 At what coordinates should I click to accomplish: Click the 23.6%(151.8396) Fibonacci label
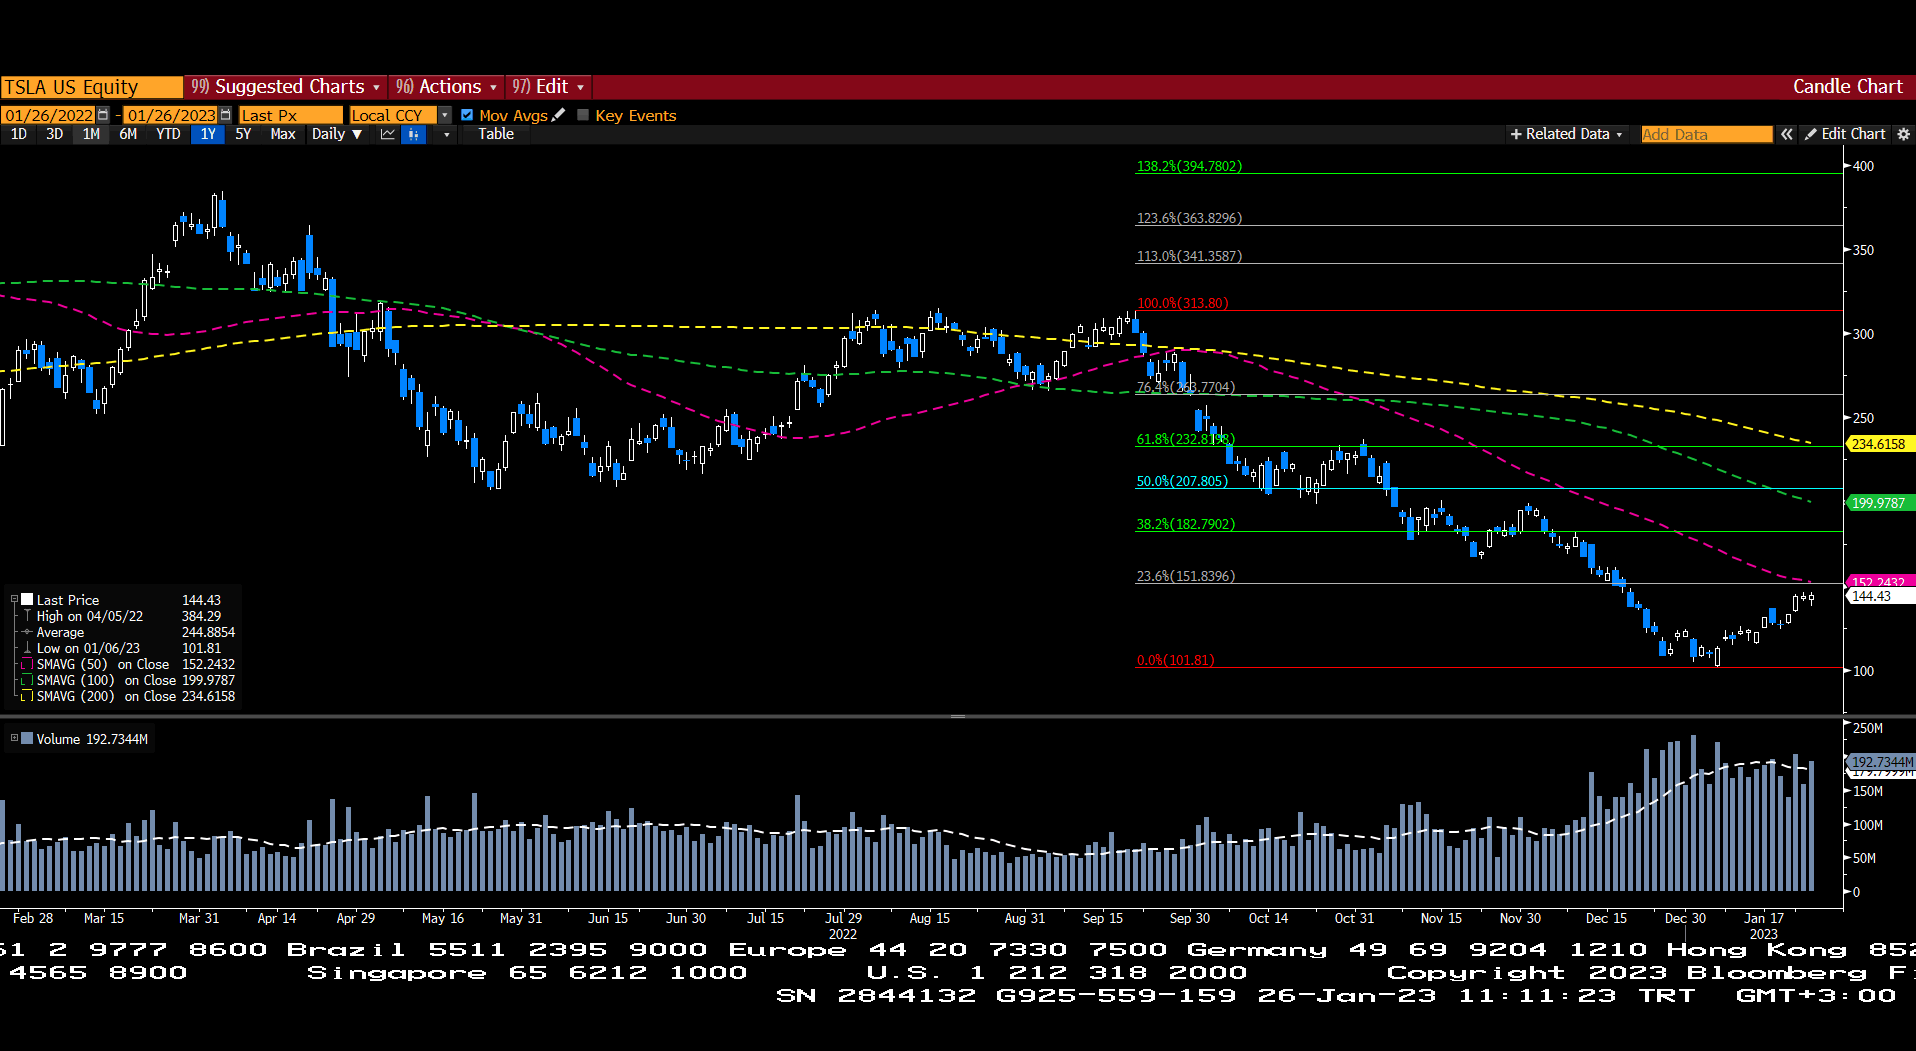coord(1185,576)
